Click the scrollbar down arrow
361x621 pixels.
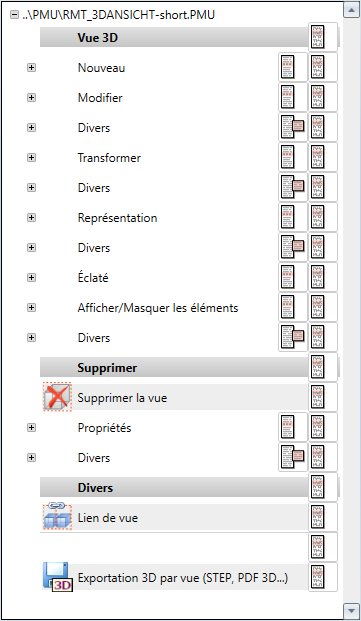click(x=351, y=610)
